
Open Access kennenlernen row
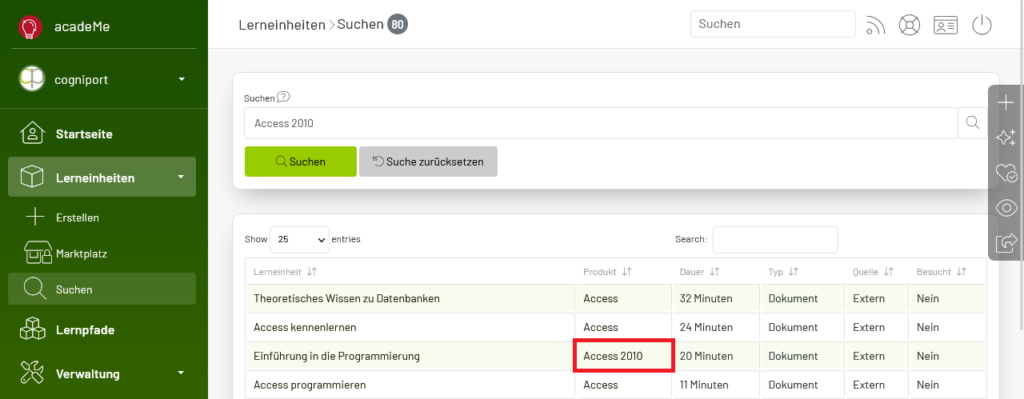pos(410,327)
